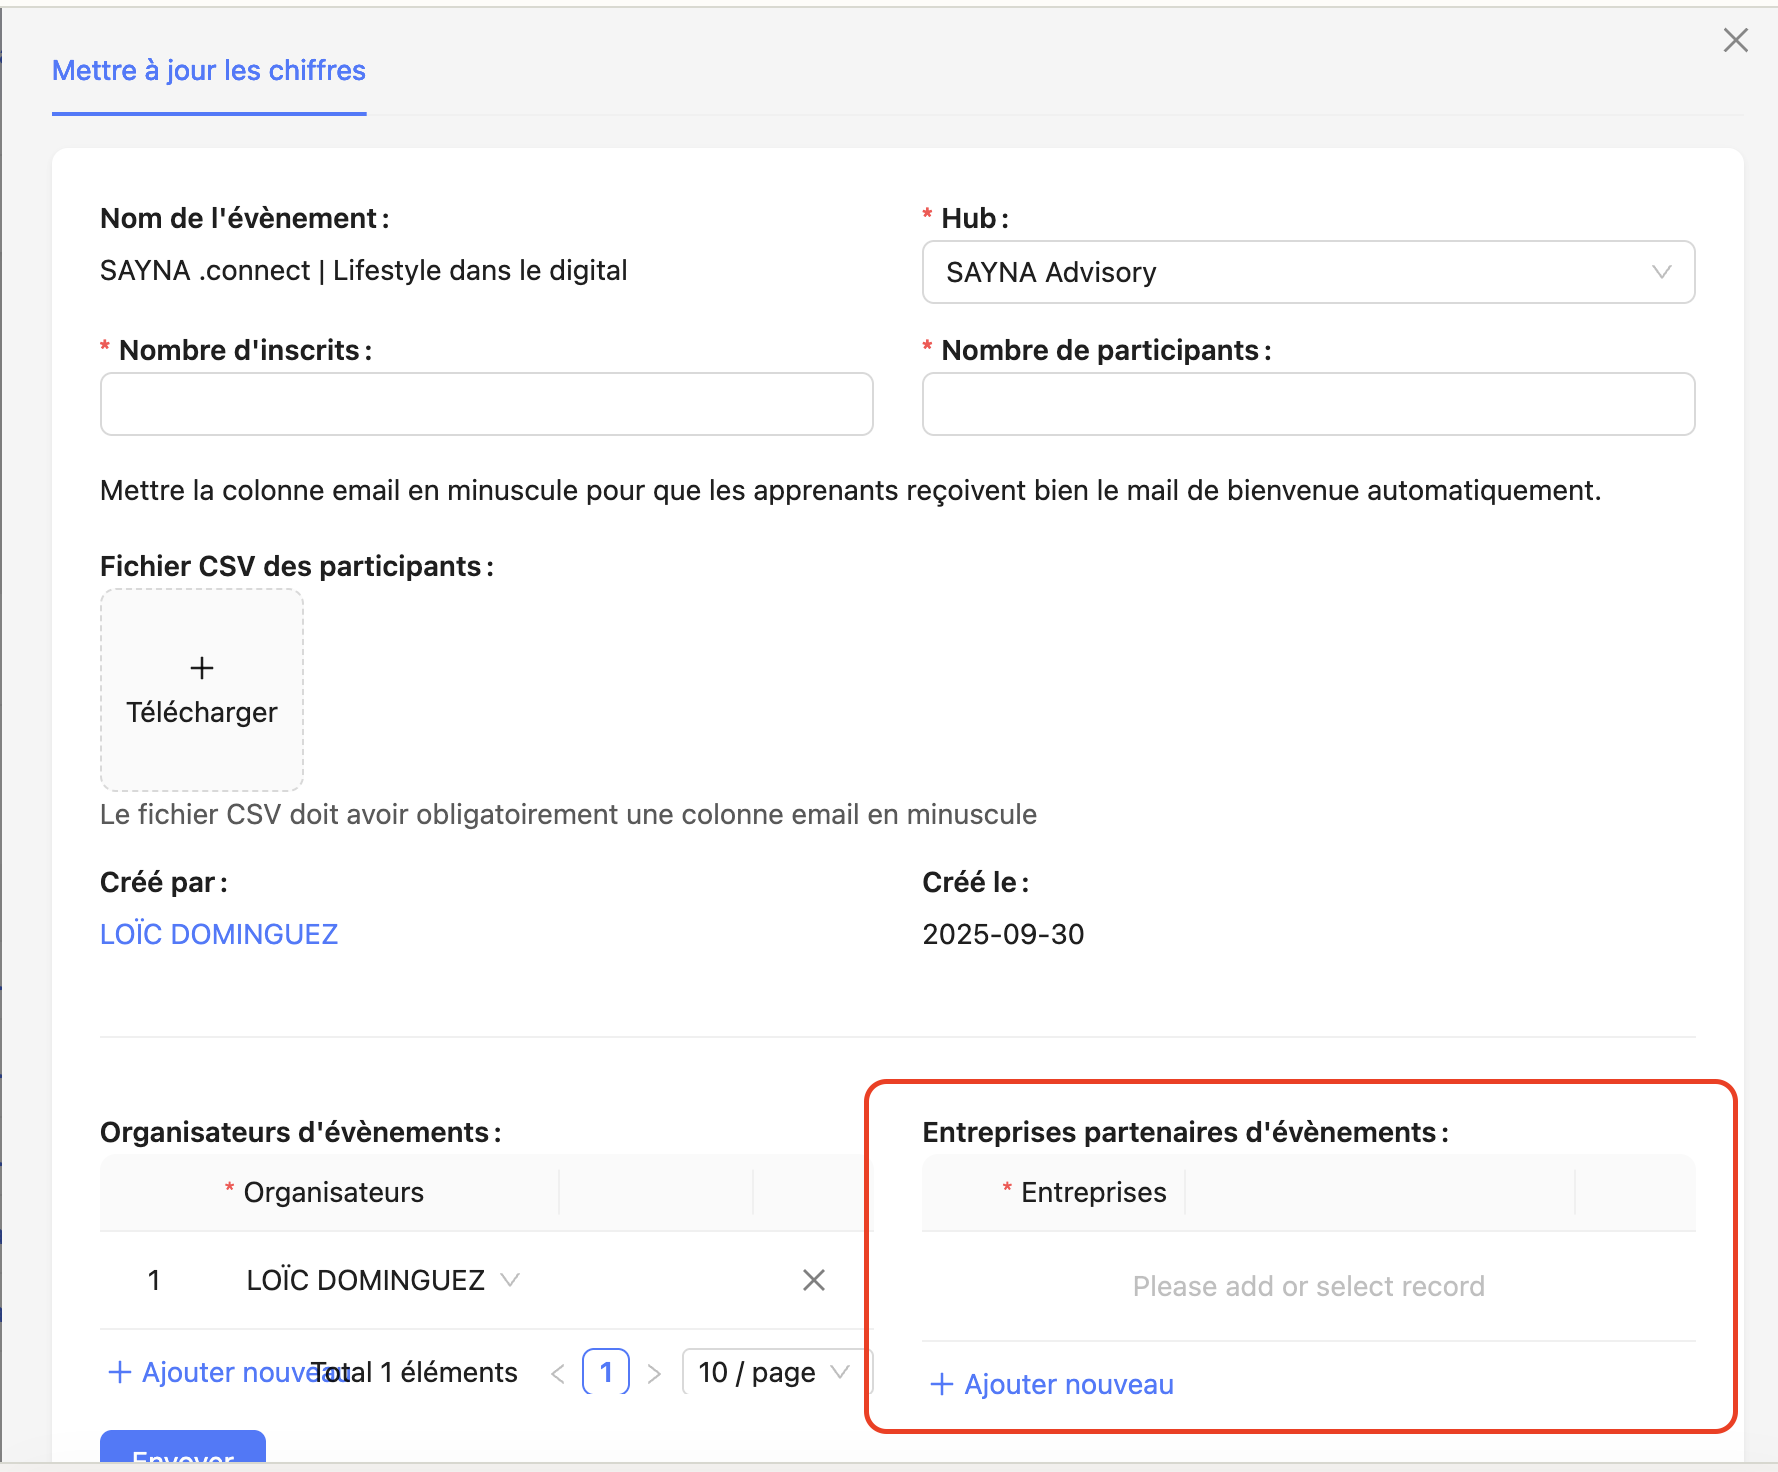Focus the Nombre de participants field
The width and height of the screenshot is (1778, 1472).
[x=1307, y=404]
